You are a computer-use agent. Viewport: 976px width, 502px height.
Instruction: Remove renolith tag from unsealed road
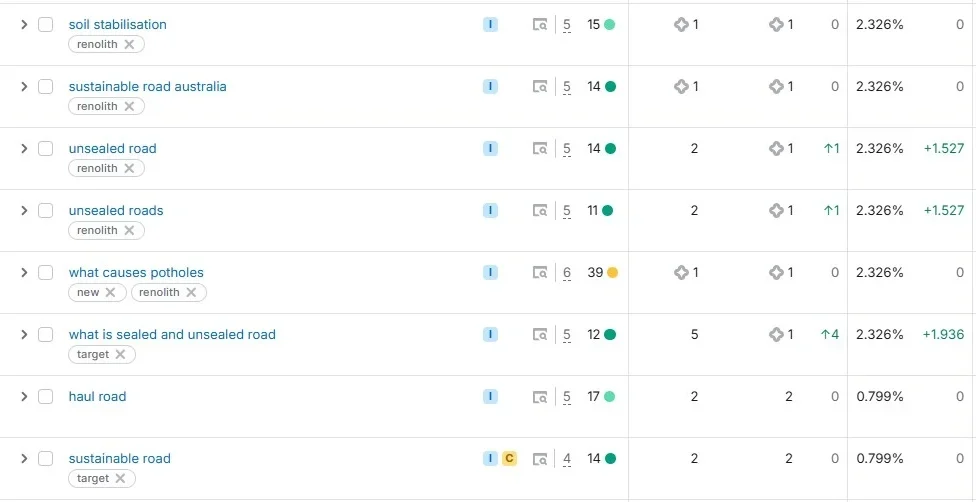tap(129, 168)
